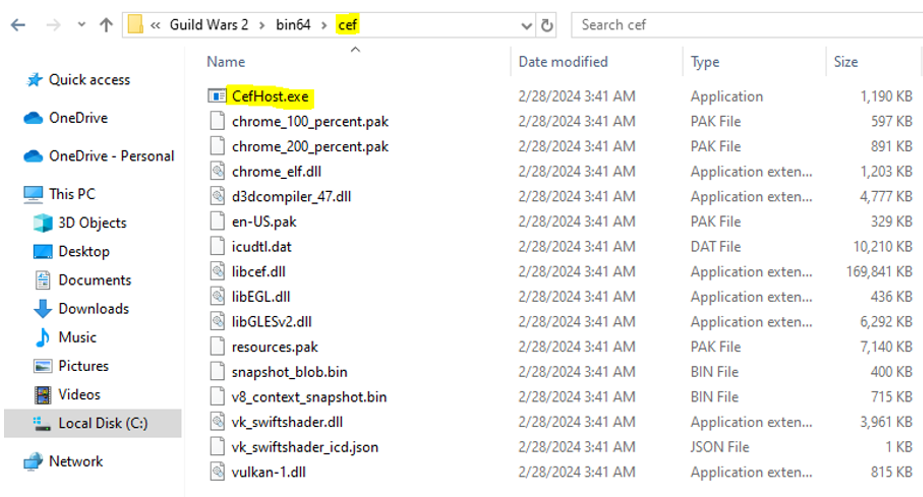Viewport: 923px width, 497px height.
Task: Show hidden path with double chevron
Action: (x=155, y=25)
